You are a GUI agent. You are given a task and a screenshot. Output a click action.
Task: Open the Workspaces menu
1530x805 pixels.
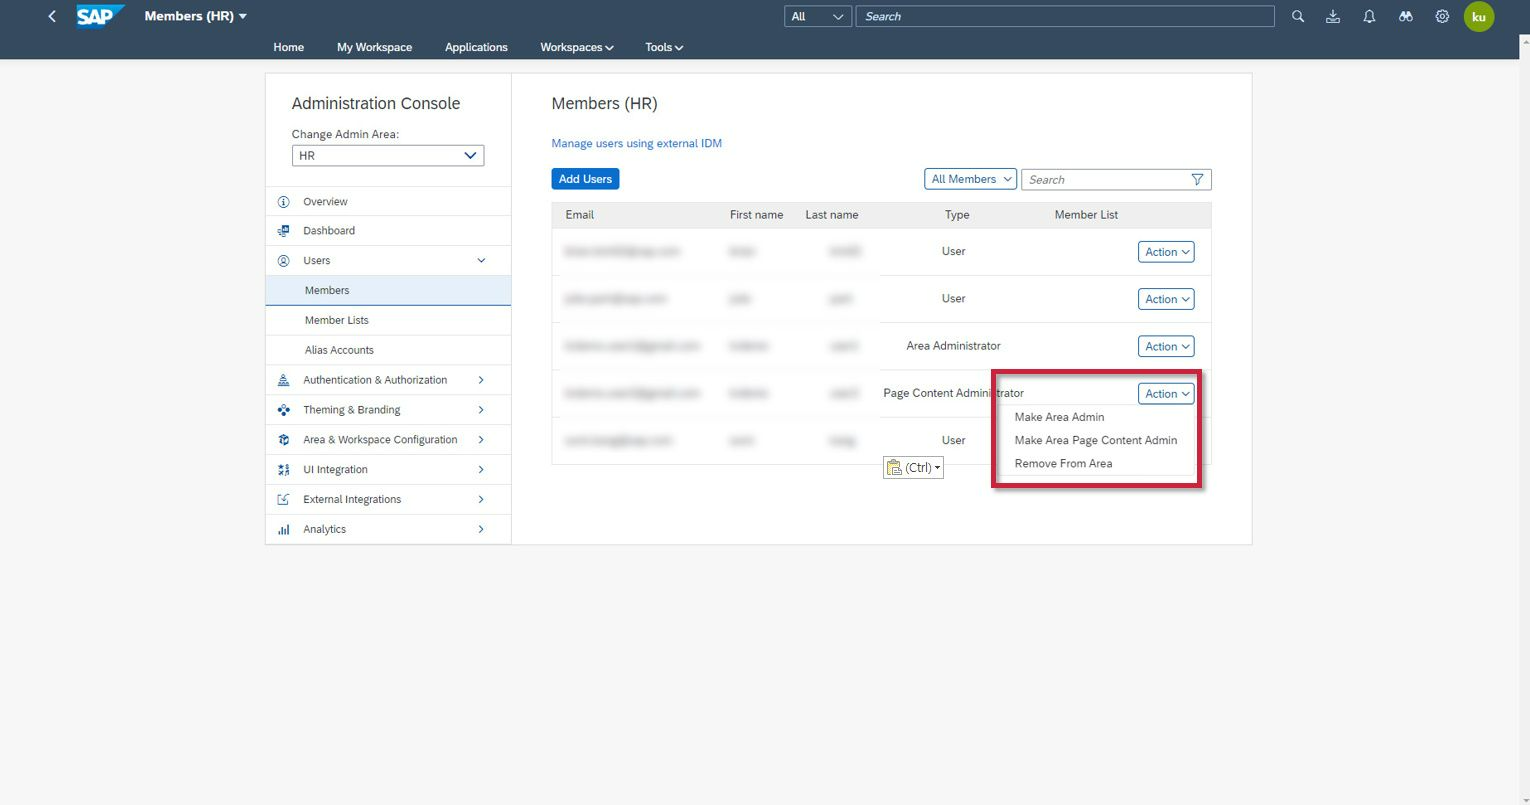(x=577, y=47)
